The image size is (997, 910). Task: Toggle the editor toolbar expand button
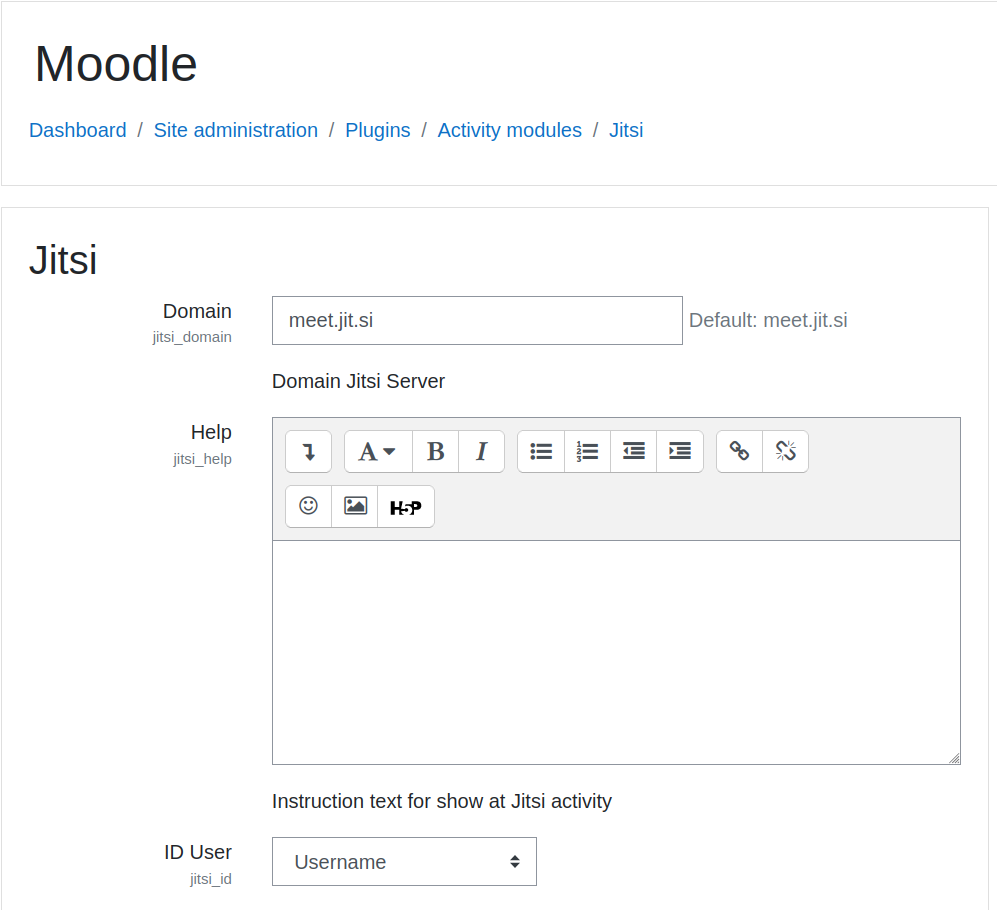pyautogui.click(x=308, y=452)
